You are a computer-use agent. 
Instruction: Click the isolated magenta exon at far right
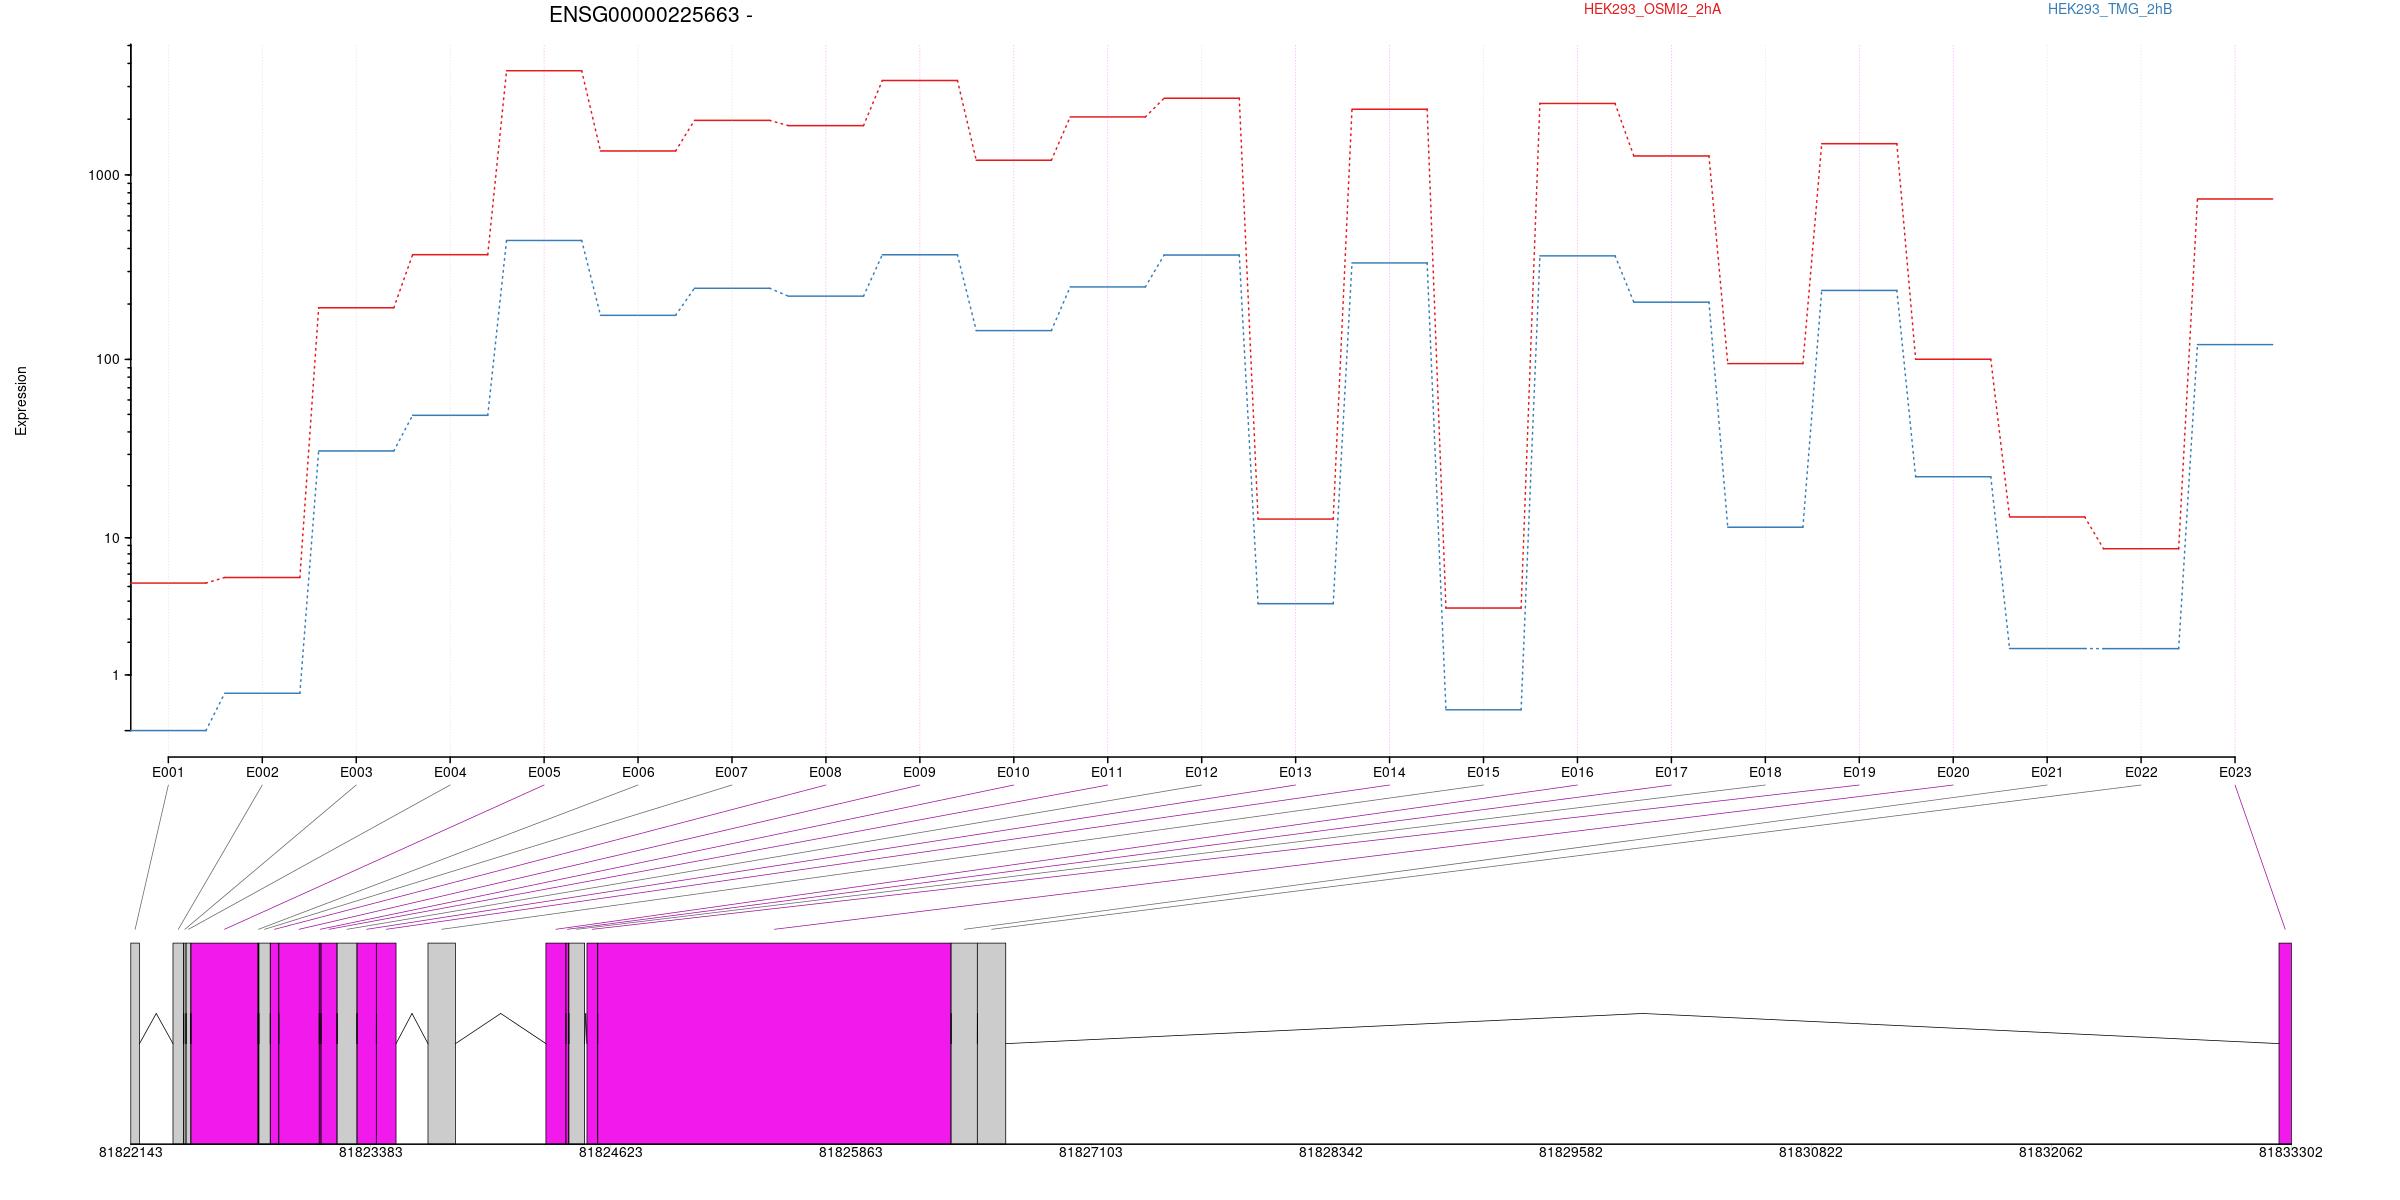(x=2285, y=1043)
